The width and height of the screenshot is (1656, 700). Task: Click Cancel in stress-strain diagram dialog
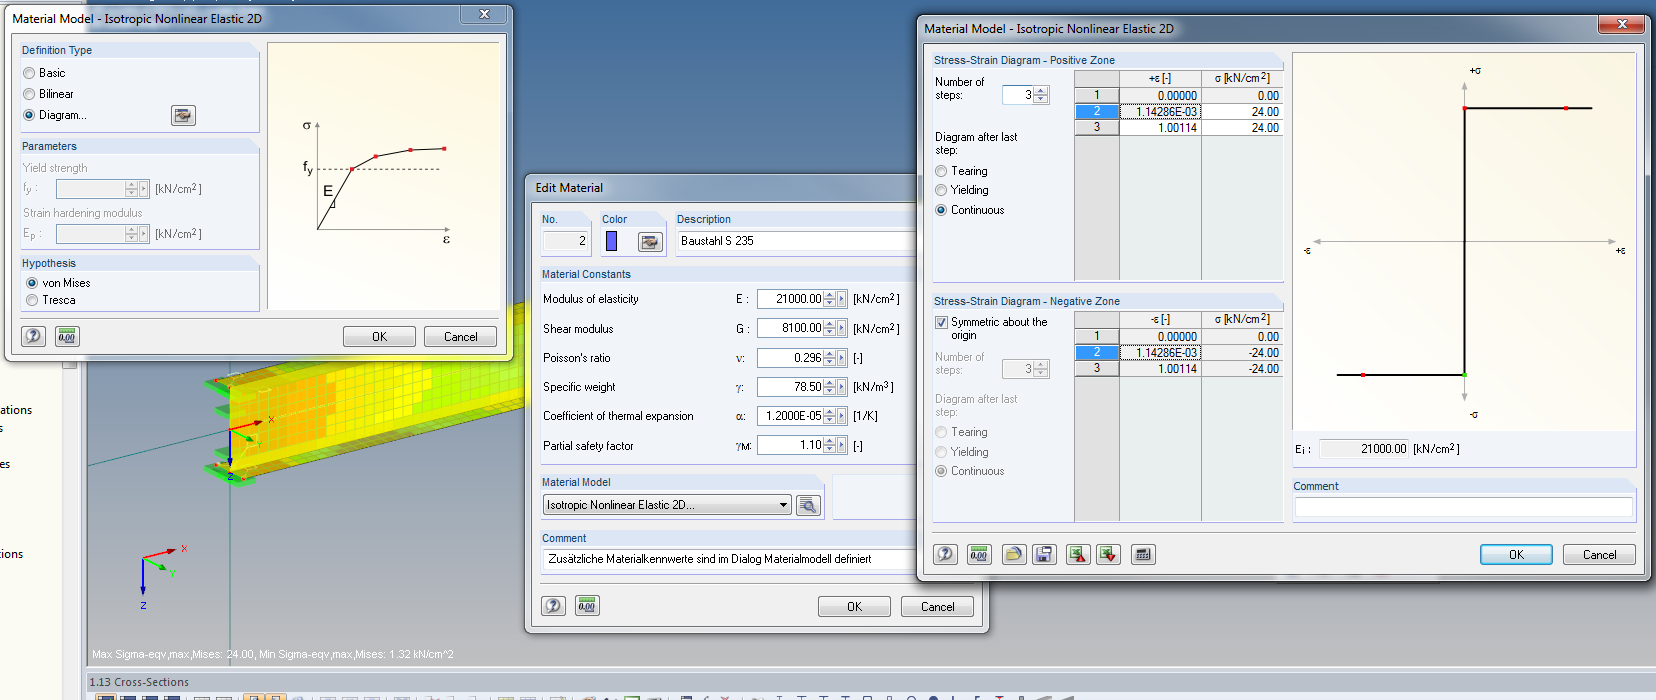tap(1599, 555)
